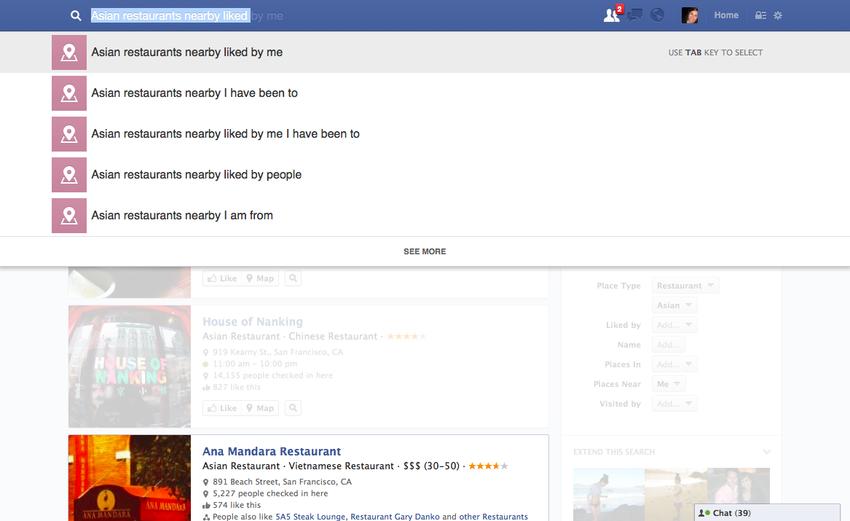Click the Ana Mandara Restaurant photo
The height and width of the screenshot is (521, 850).
click(130, 478)
